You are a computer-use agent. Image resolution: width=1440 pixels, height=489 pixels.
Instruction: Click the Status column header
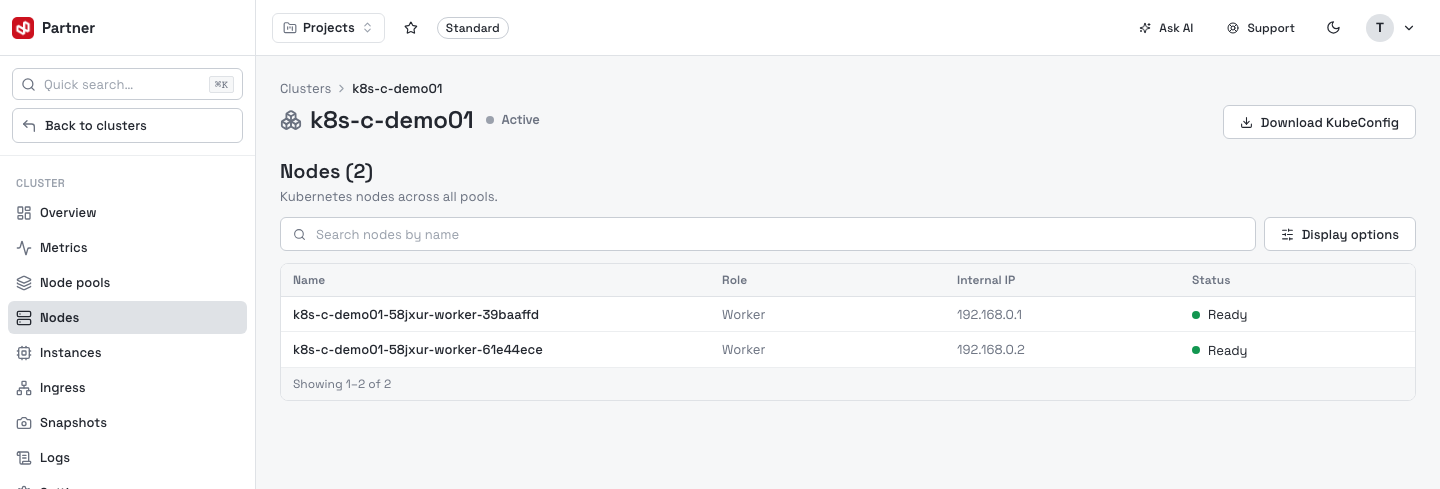pos(1211,280)
